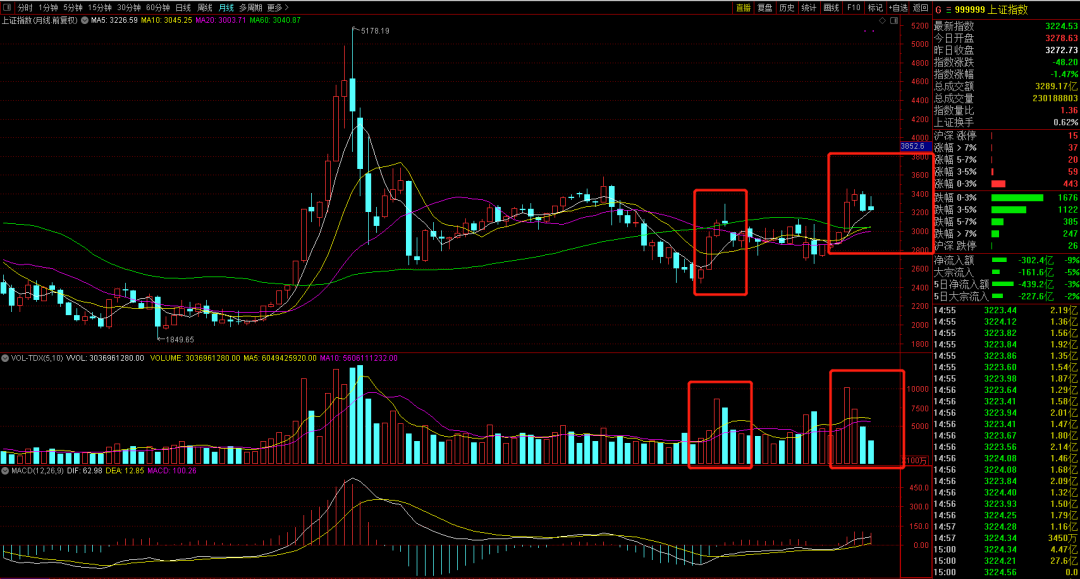Click the MA60: 3040.87 legend text

tap(275, 21)
